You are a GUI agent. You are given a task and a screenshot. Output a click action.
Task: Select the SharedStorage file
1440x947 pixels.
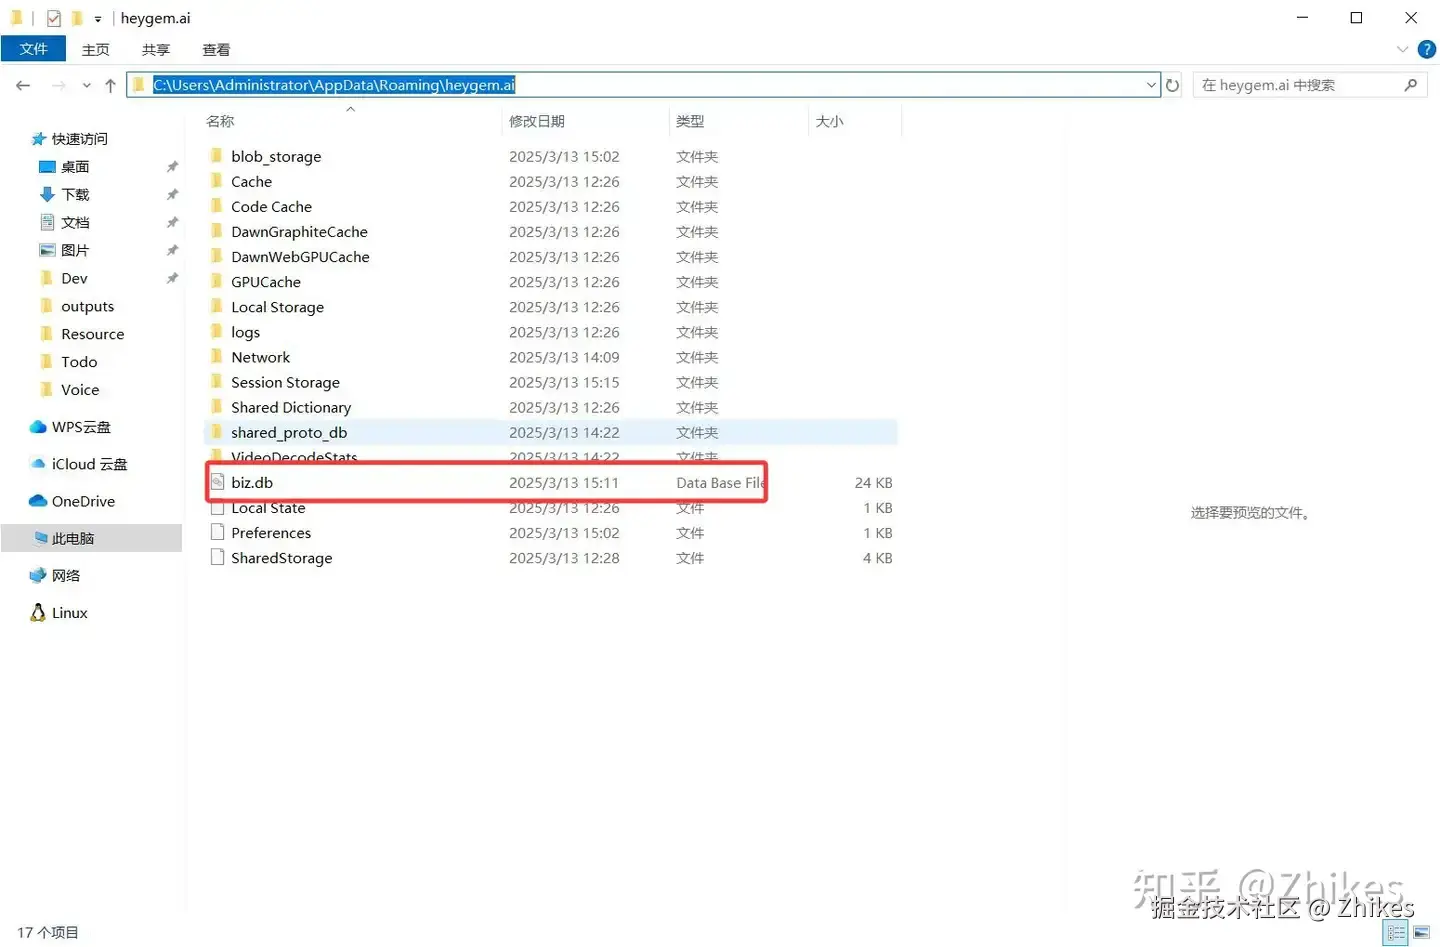coord(281,558)
